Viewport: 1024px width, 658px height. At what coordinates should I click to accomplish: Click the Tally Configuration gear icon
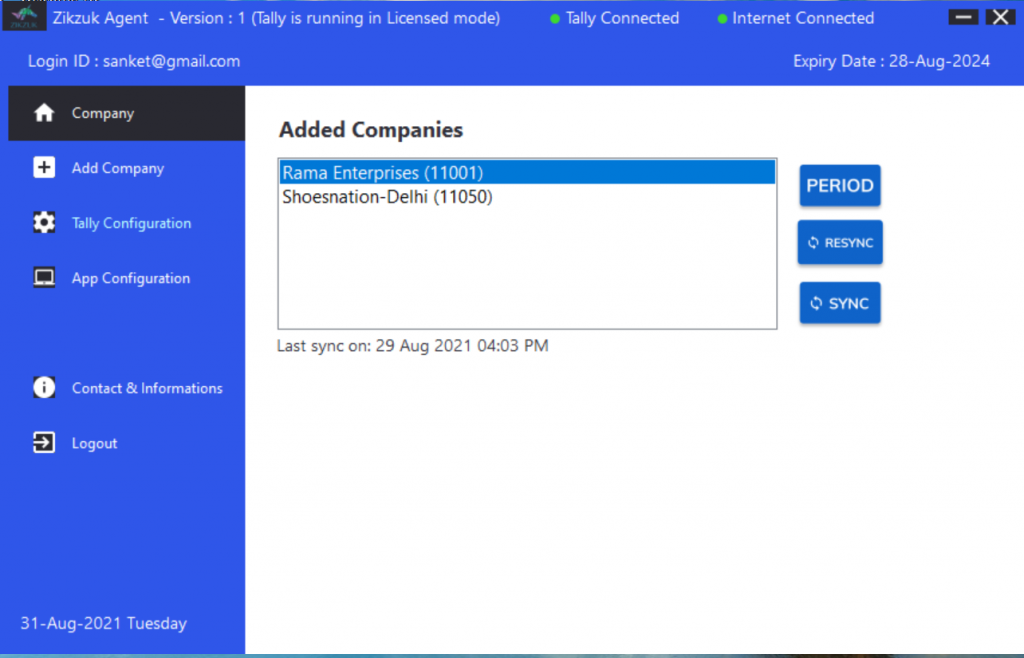click(44, 223)
